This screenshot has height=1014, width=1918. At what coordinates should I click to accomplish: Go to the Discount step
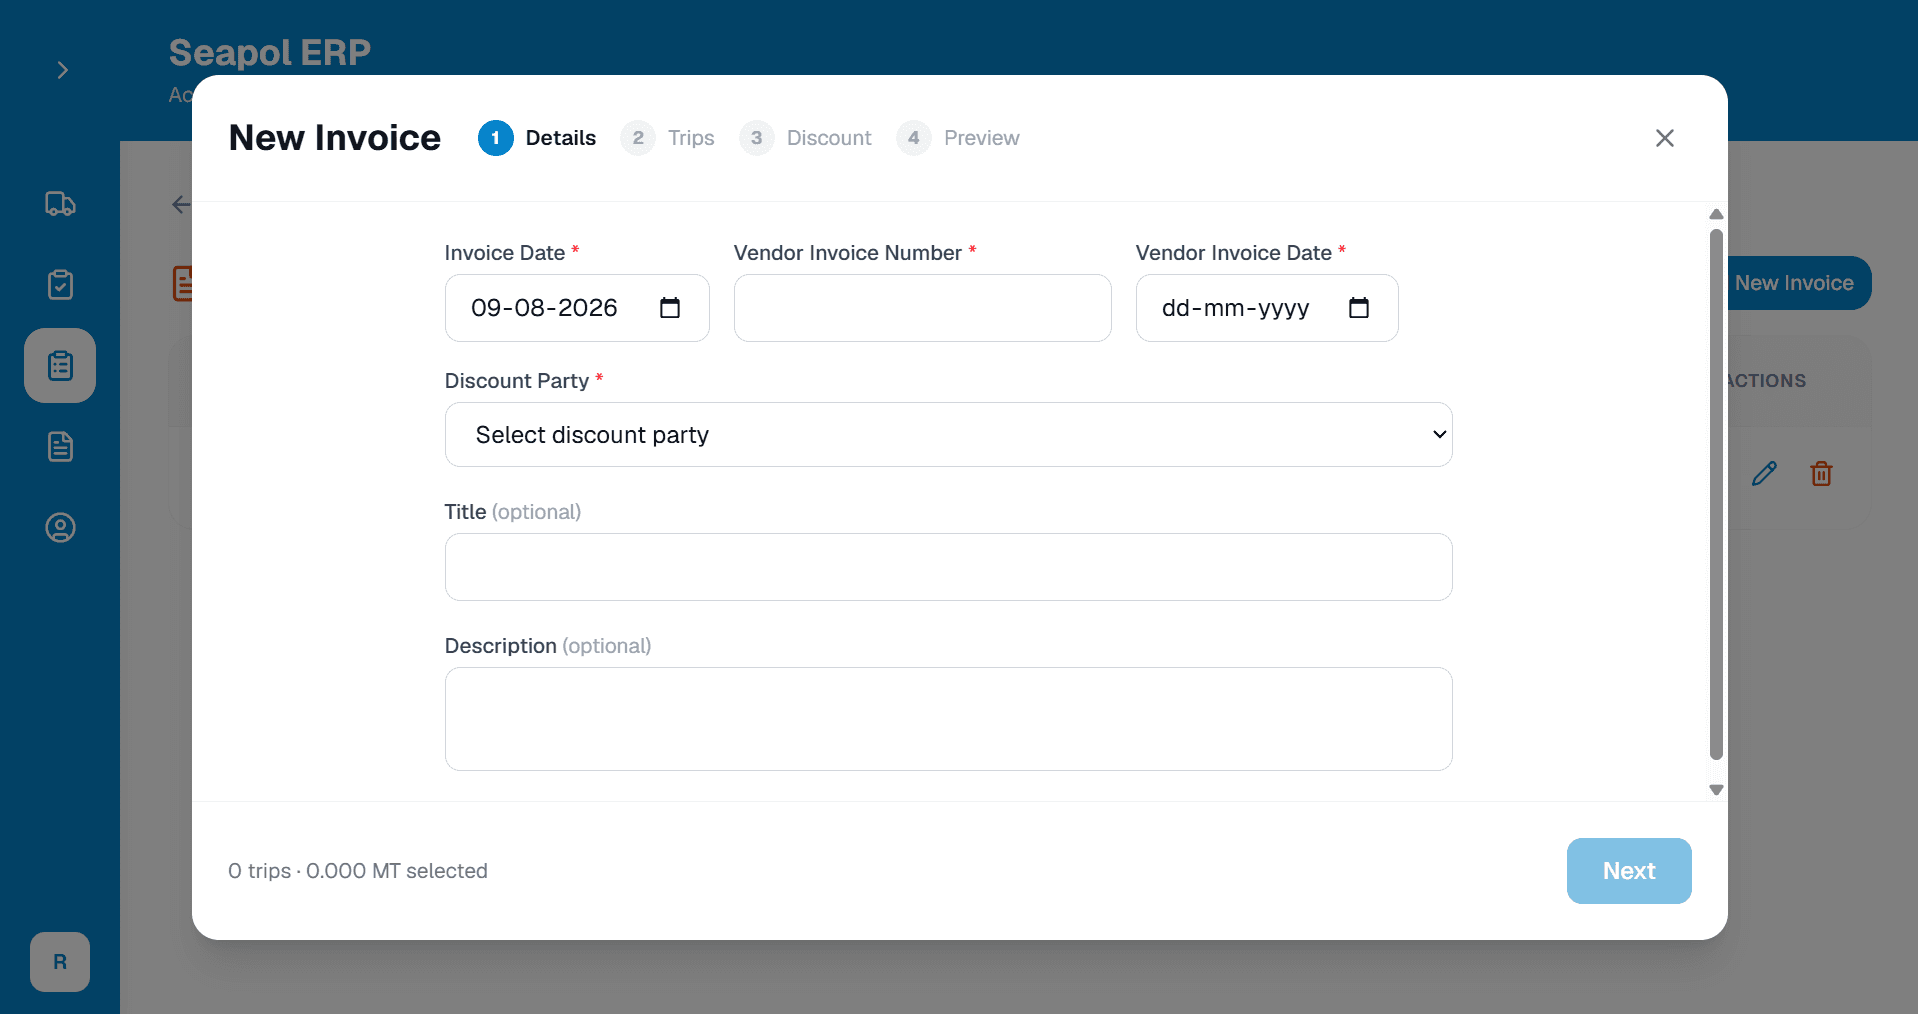pyautogui.click(x=805, y=138)
